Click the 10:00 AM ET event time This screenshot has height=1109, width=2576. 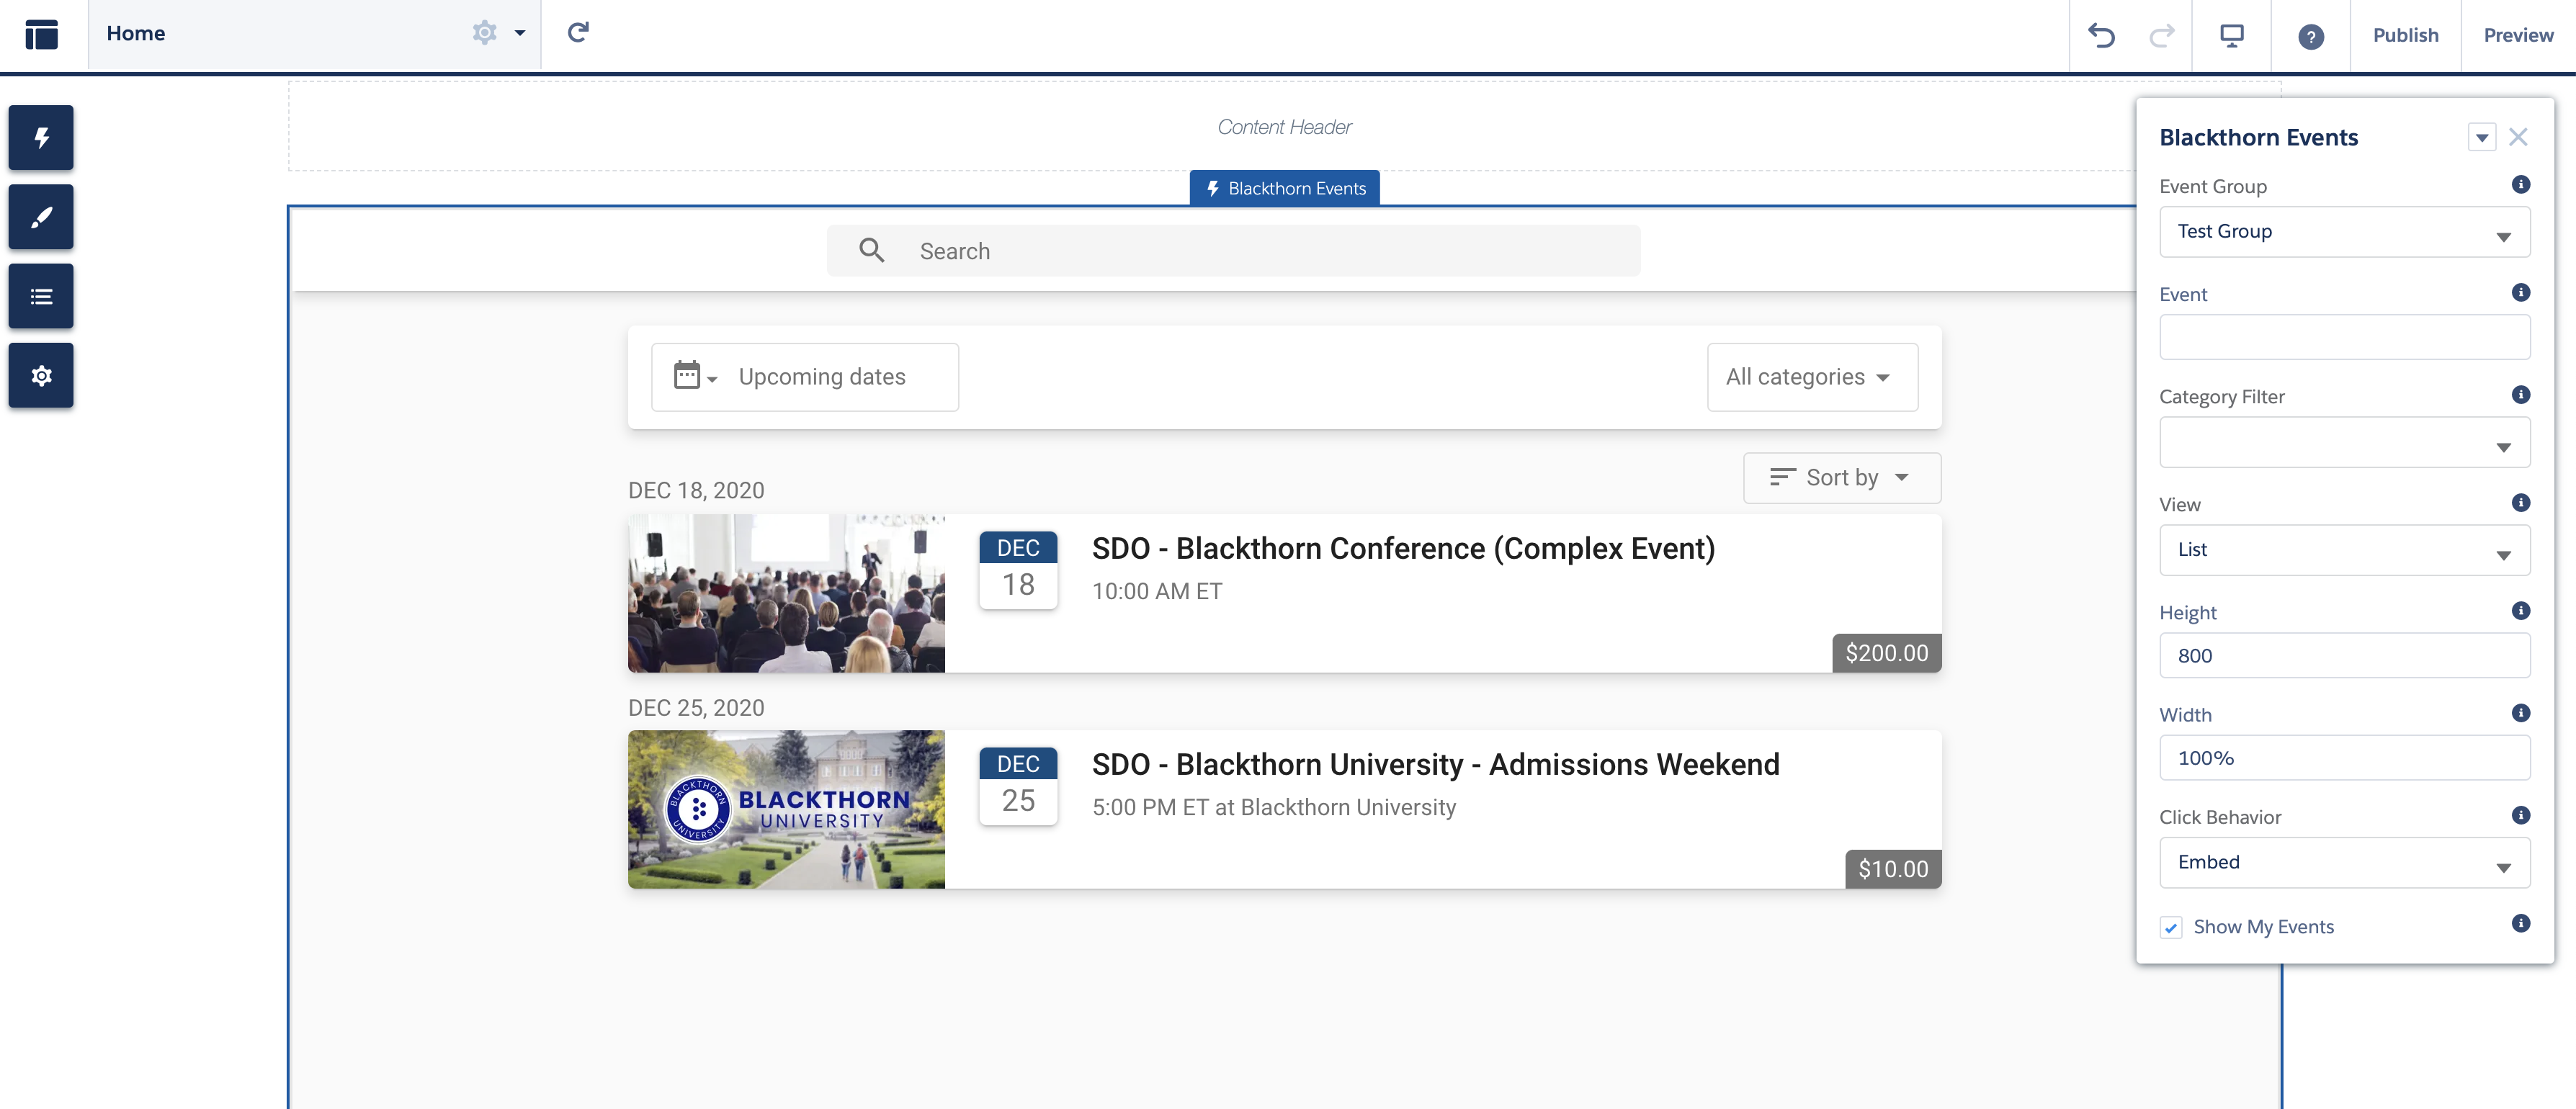tap(1157, 591)
